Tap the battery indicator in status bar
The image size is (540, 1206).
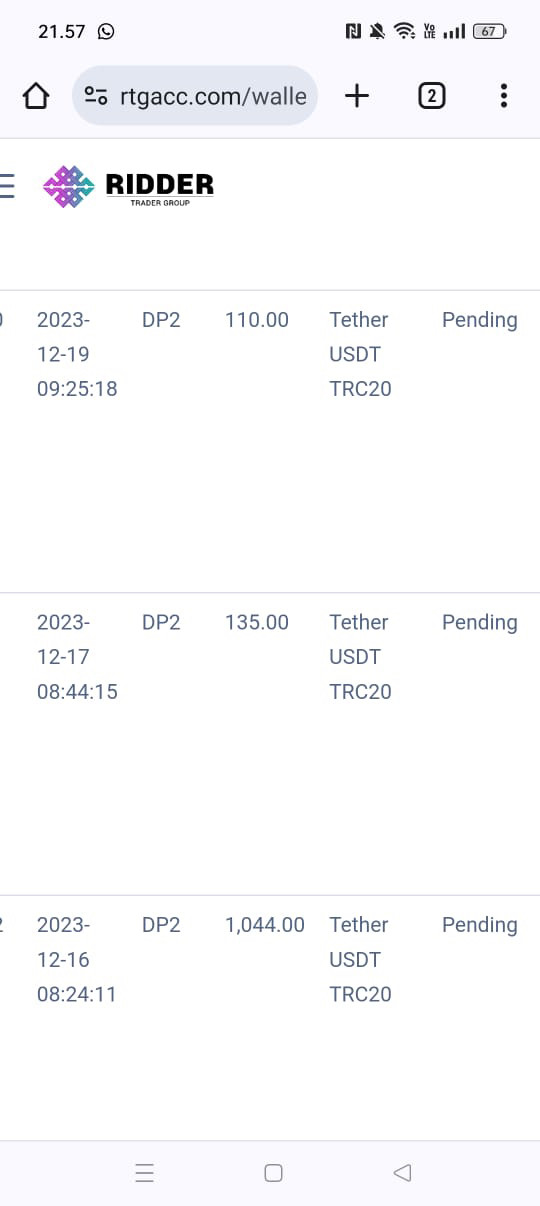click(489, 31)
